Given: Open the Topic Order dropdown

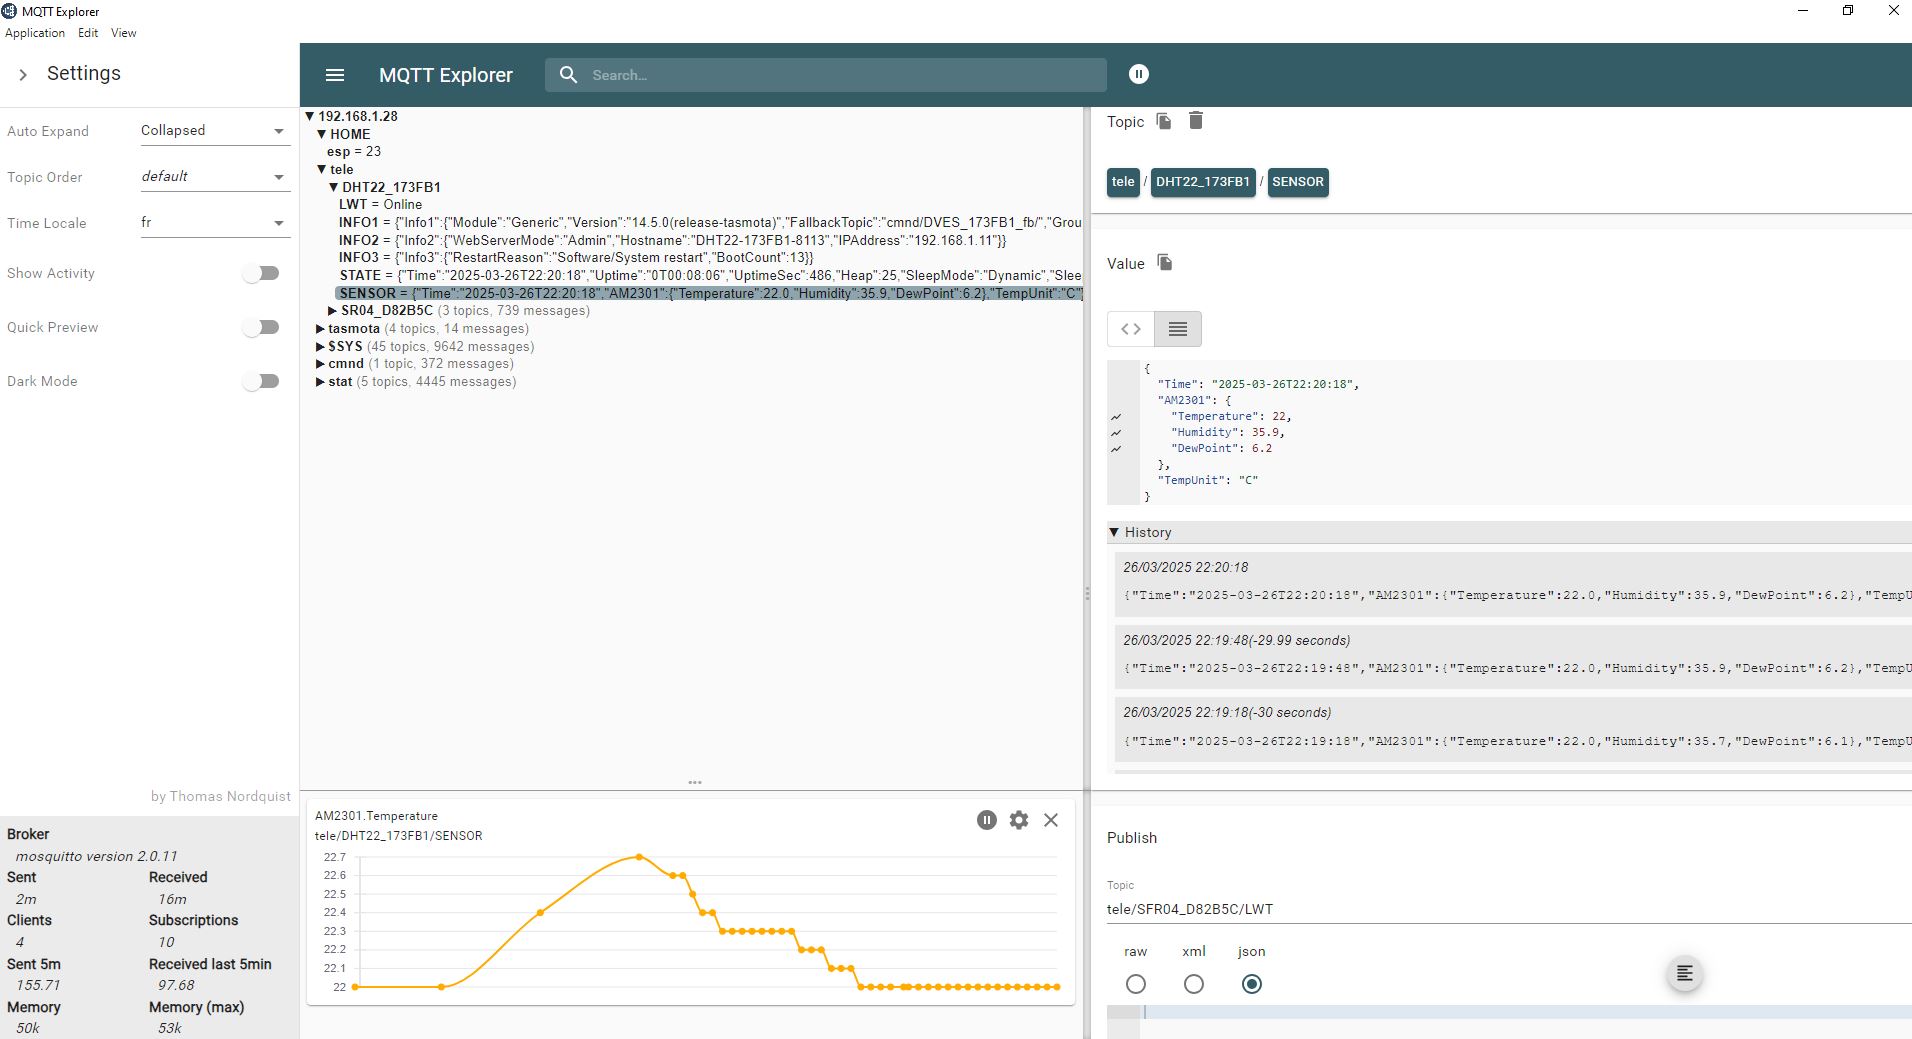Looking at the screenshot, I should point(215,177).
